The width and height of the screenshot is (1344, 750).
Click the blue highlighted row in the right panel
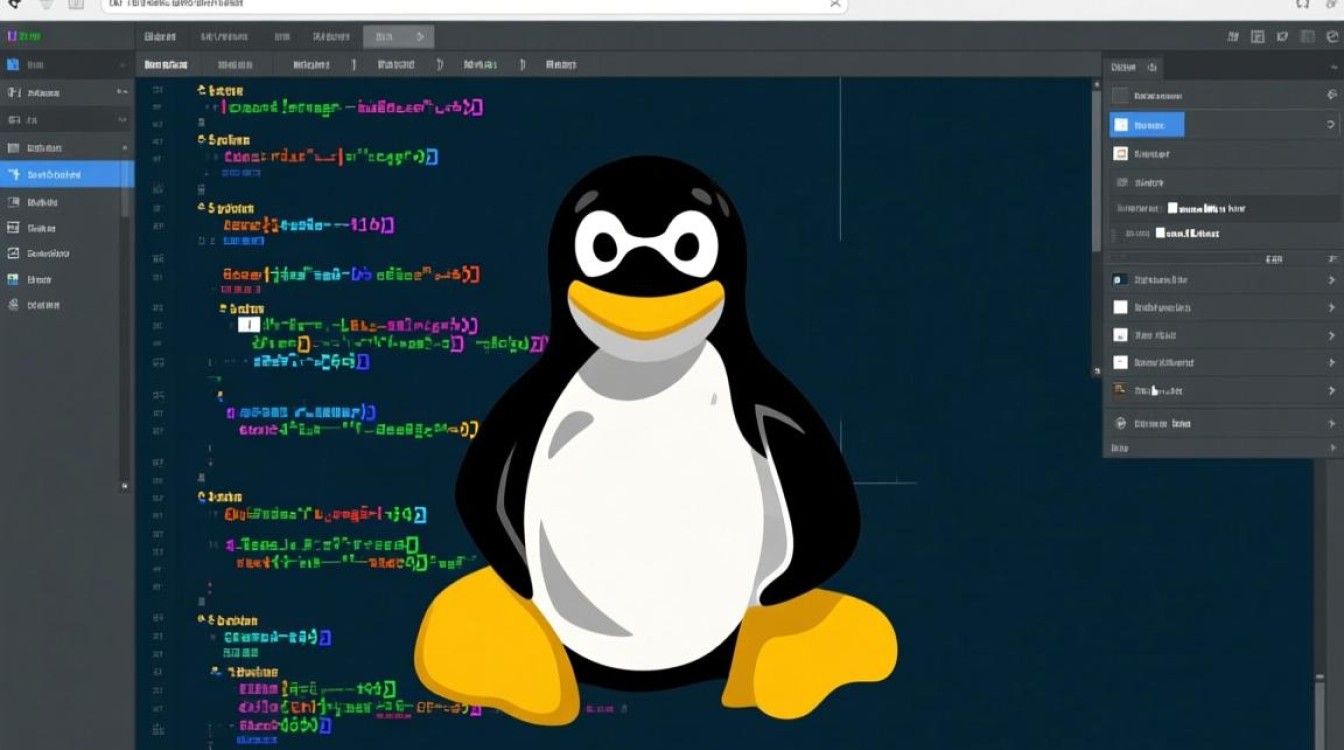coord(1147,124)
